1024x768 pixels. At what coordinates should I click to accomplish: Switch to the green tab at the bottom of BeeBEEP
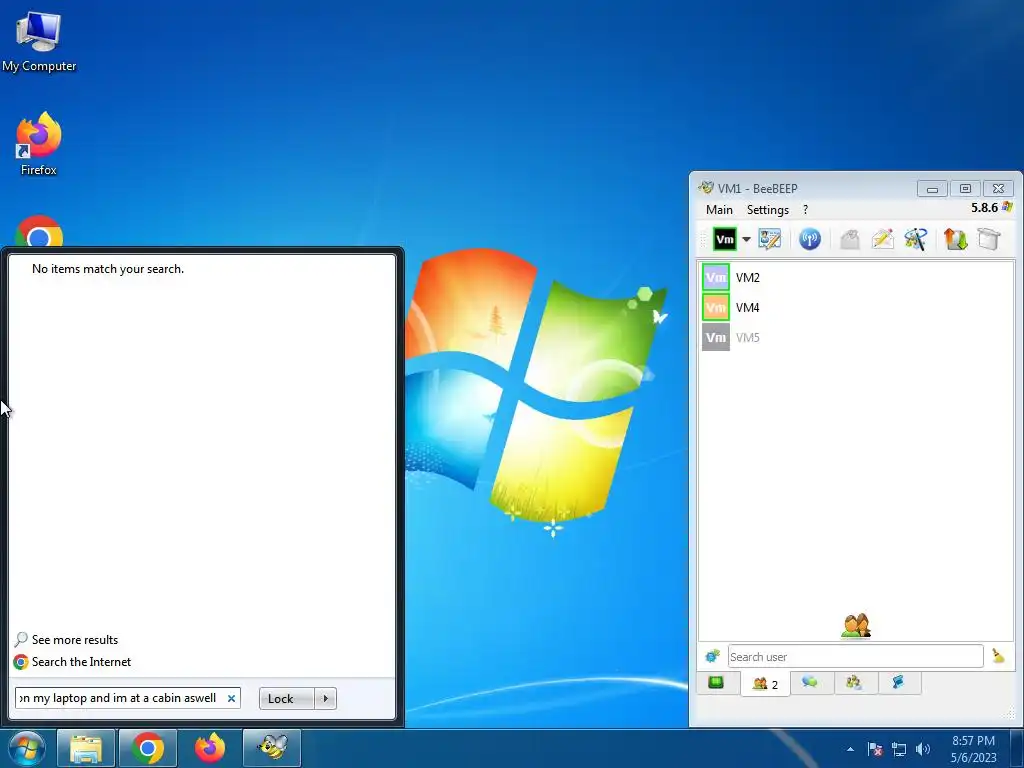[716, 682]
